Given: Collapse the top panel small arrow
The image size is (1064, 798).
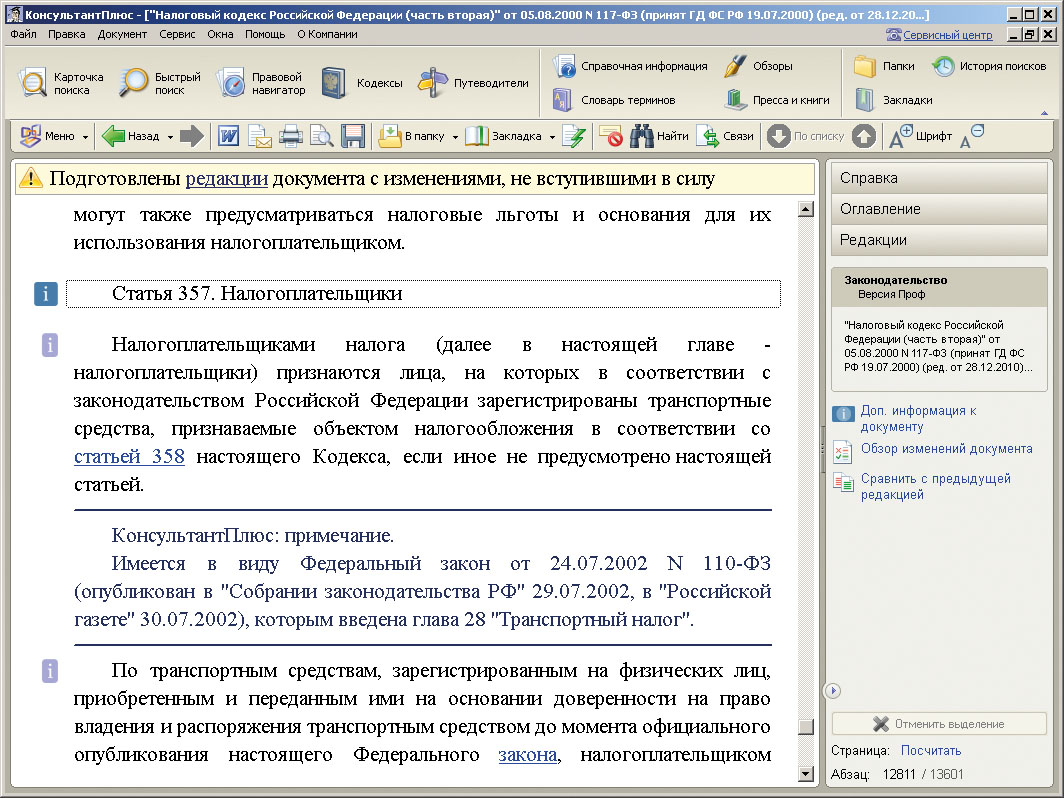Looking at the screenshot, I should 1044,113.
